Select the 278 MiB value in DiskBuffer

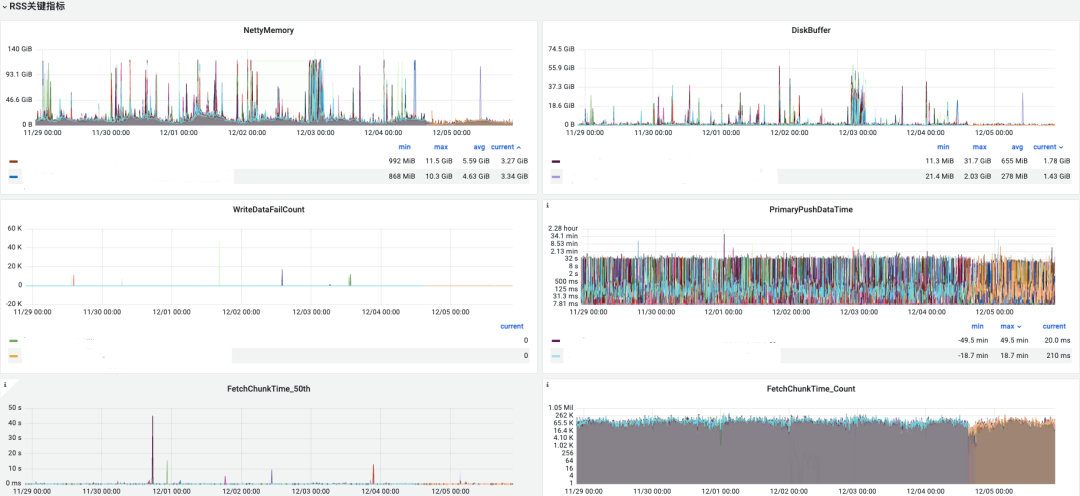click(1015, 176)
